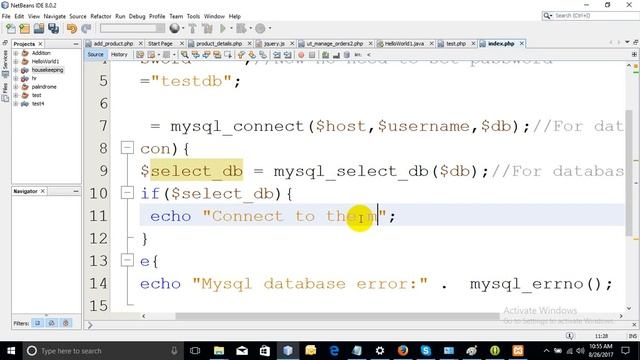Open the Debug menu
The width and height of the screenshot is (640, 360).
pyautogui.click(x=137, y=16)
